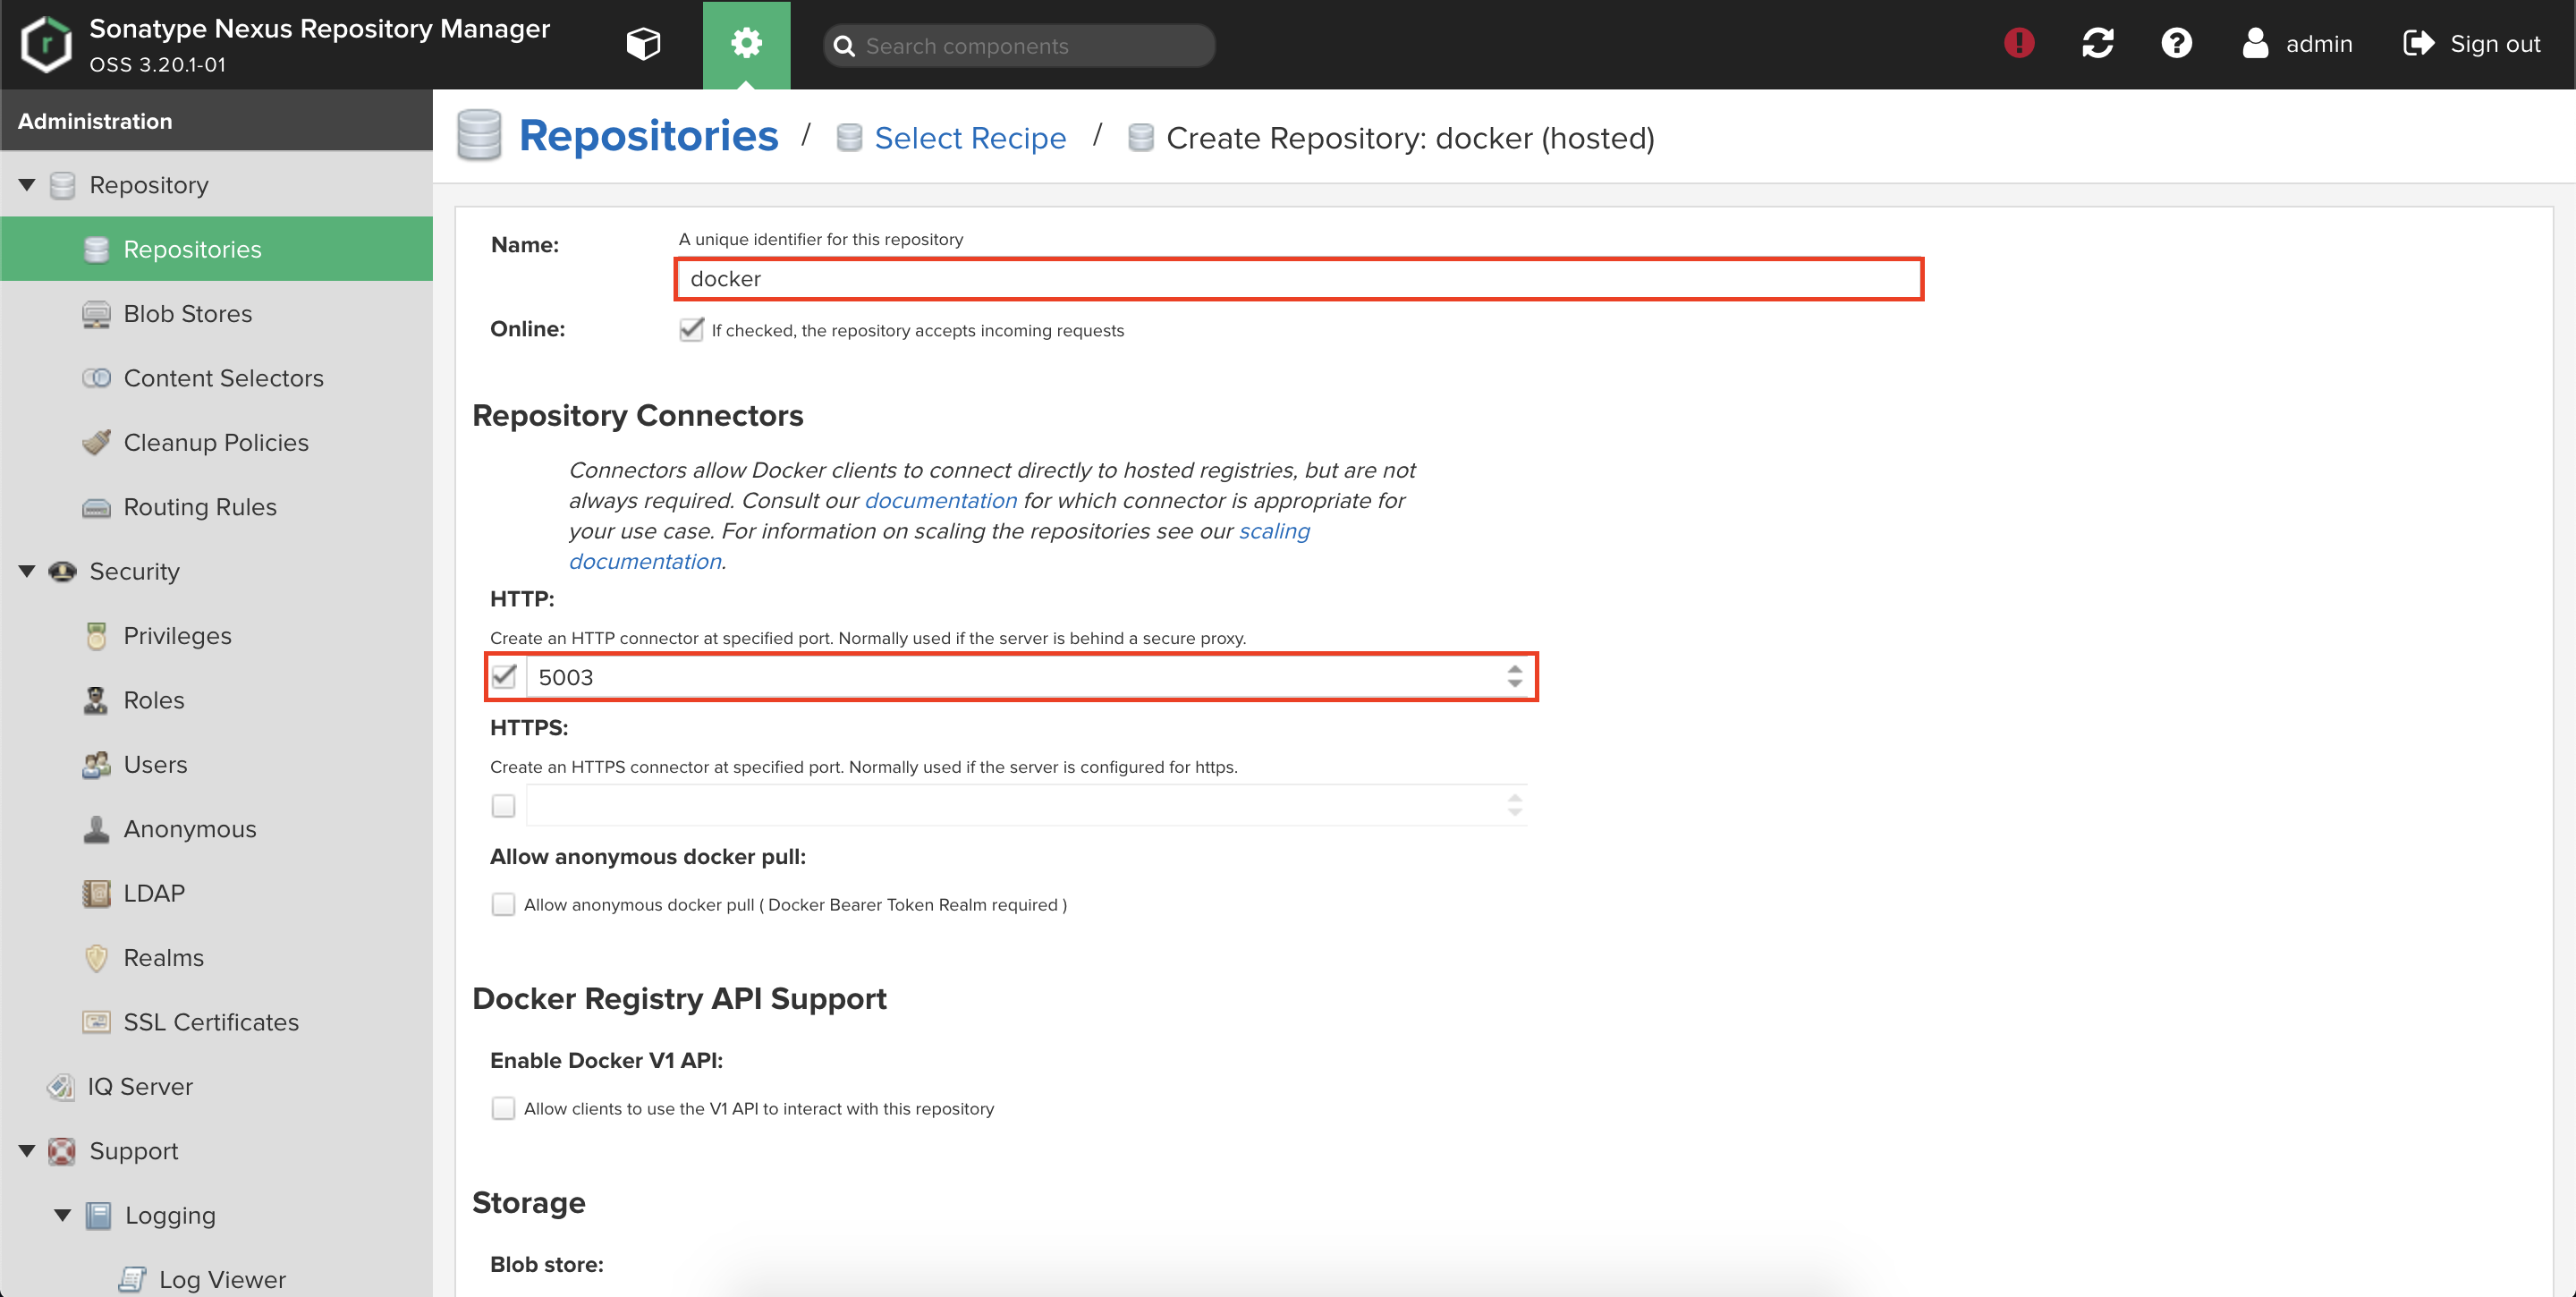Increase the HTTP port with up arrow
Screen dimensions: 2576x1297
(x=1515, y=668)
